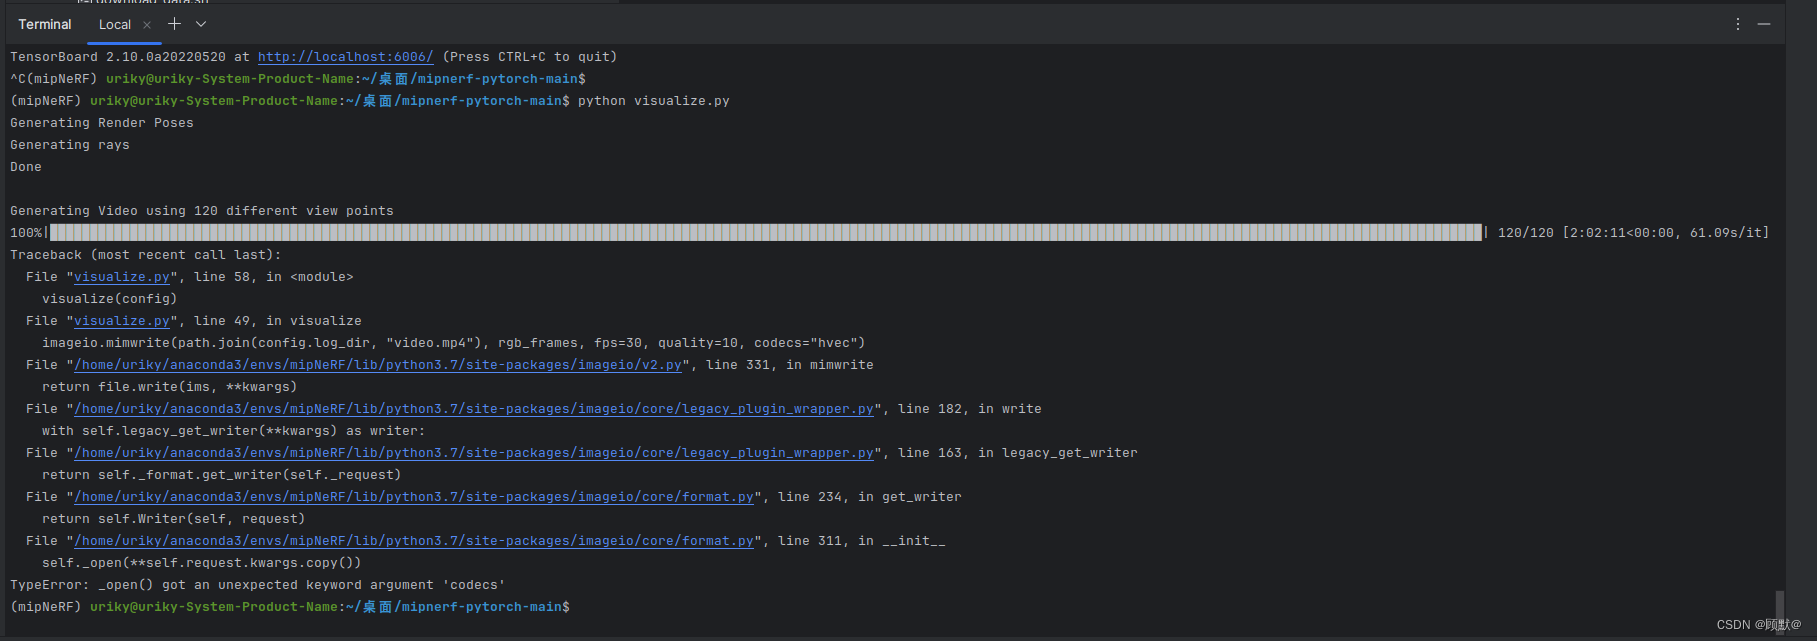
Task: Click the Generating Video status line
Action: 201,210
